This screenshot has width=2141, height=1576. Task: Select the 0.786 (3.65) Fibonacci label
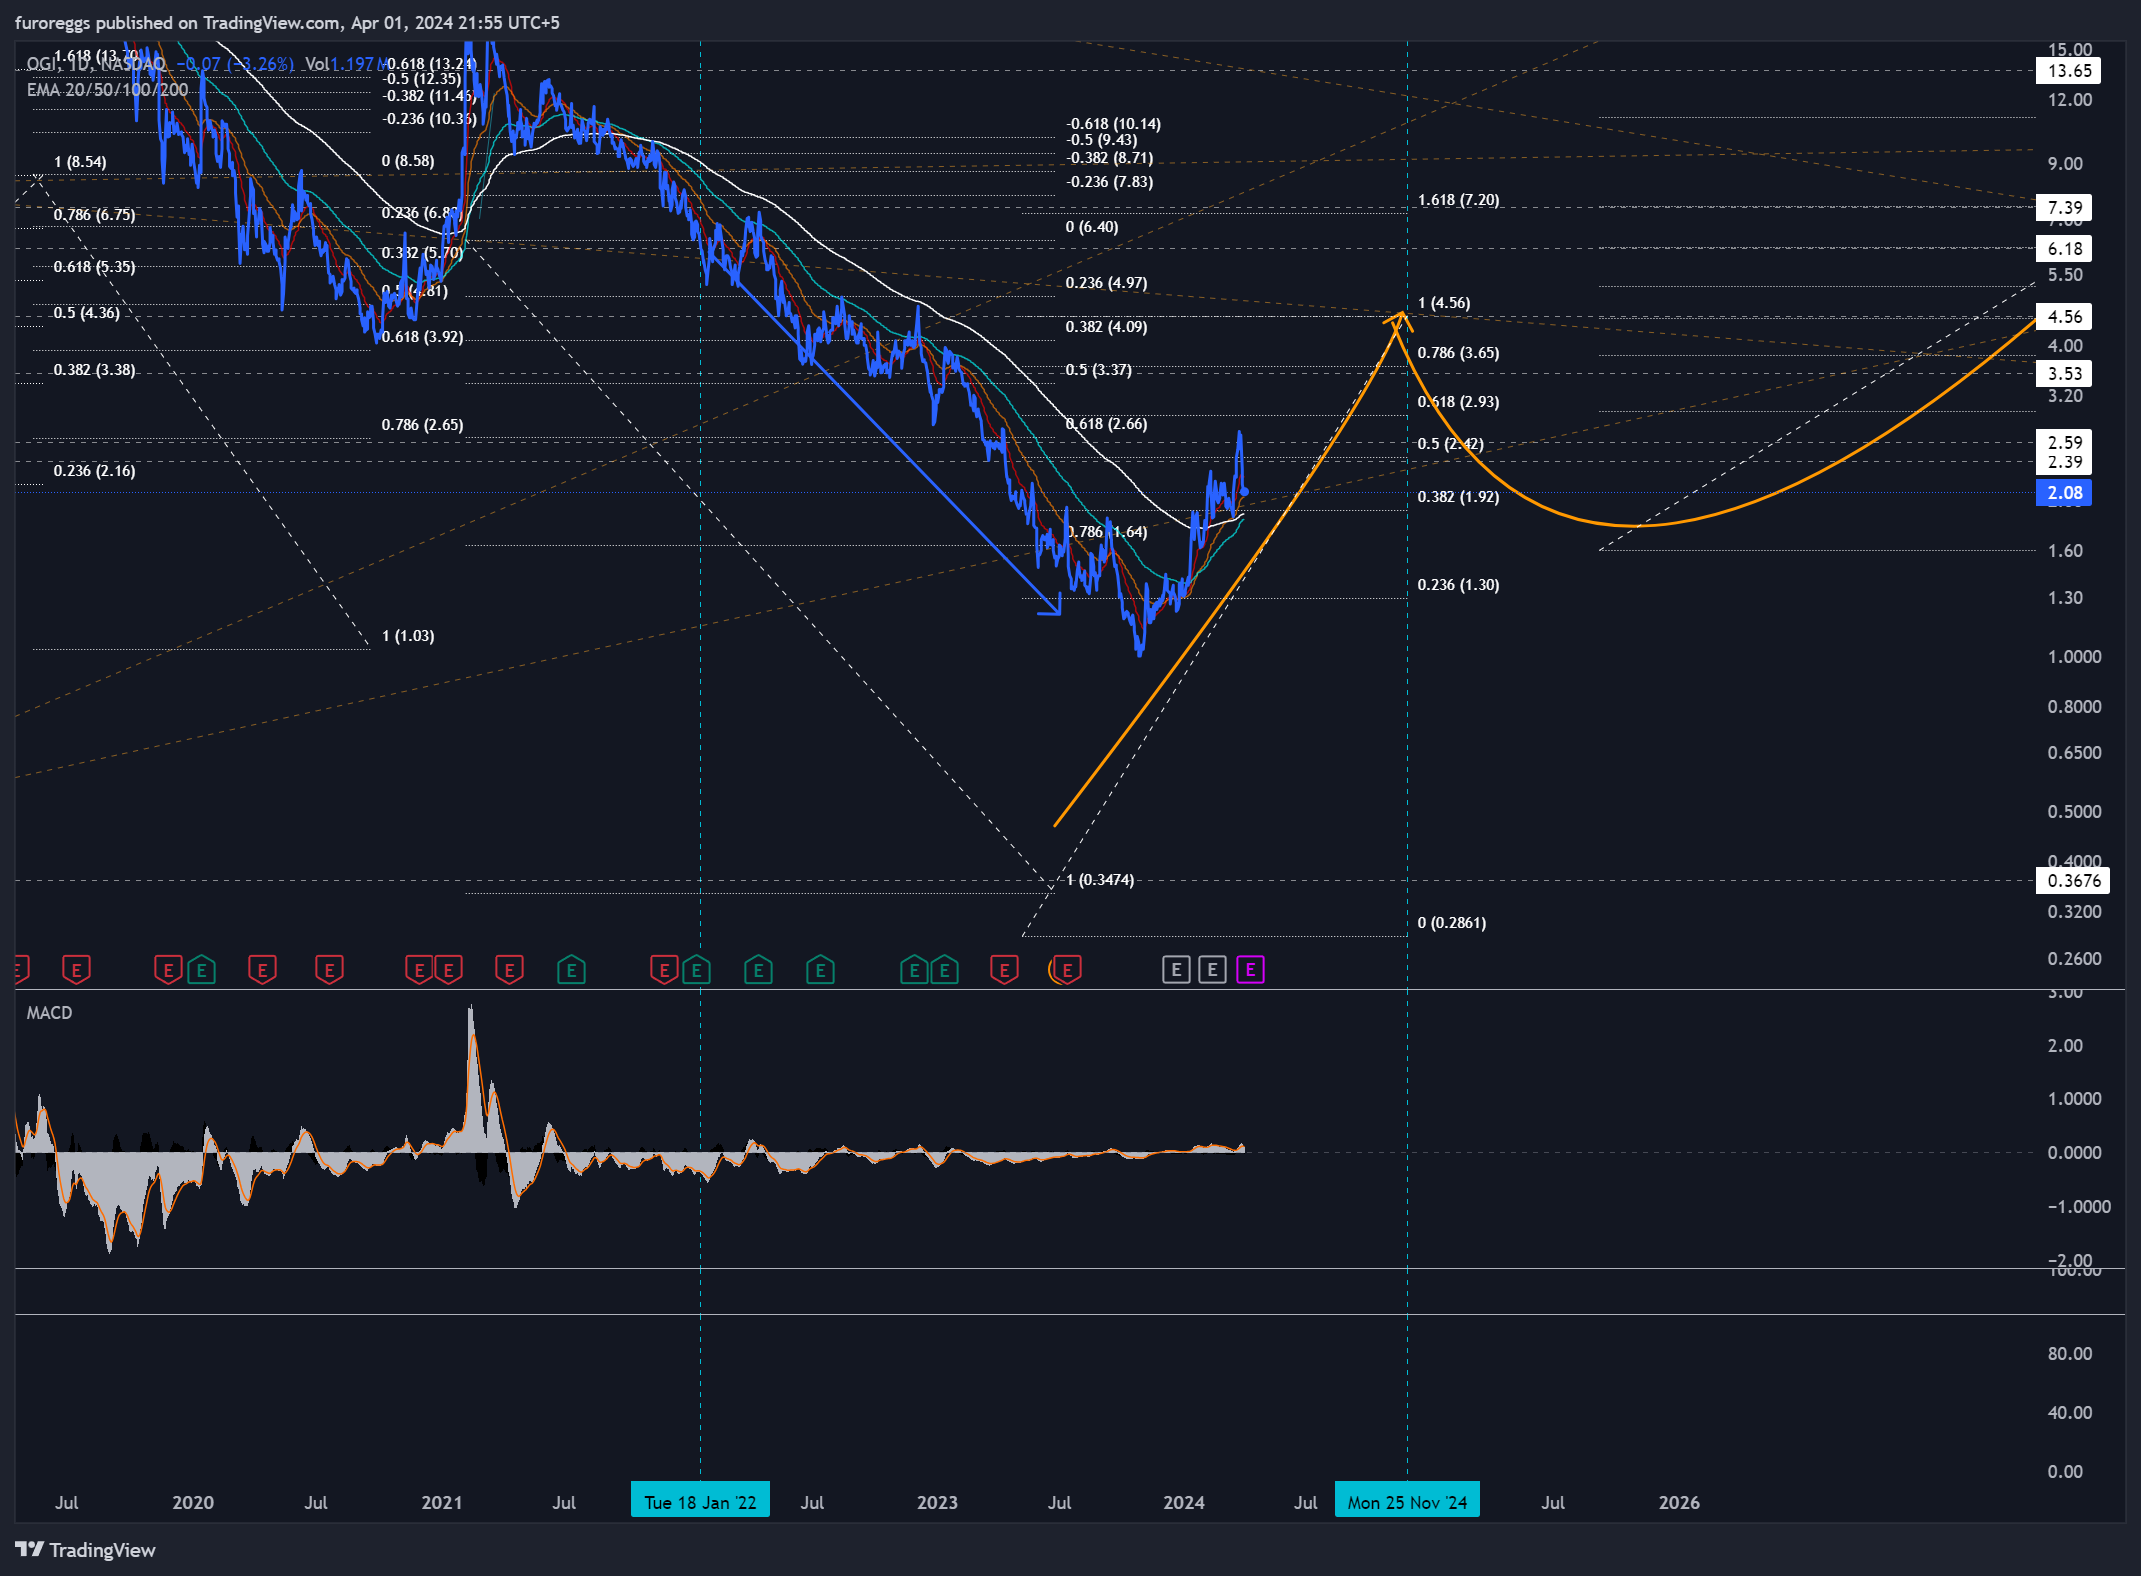1458,353
